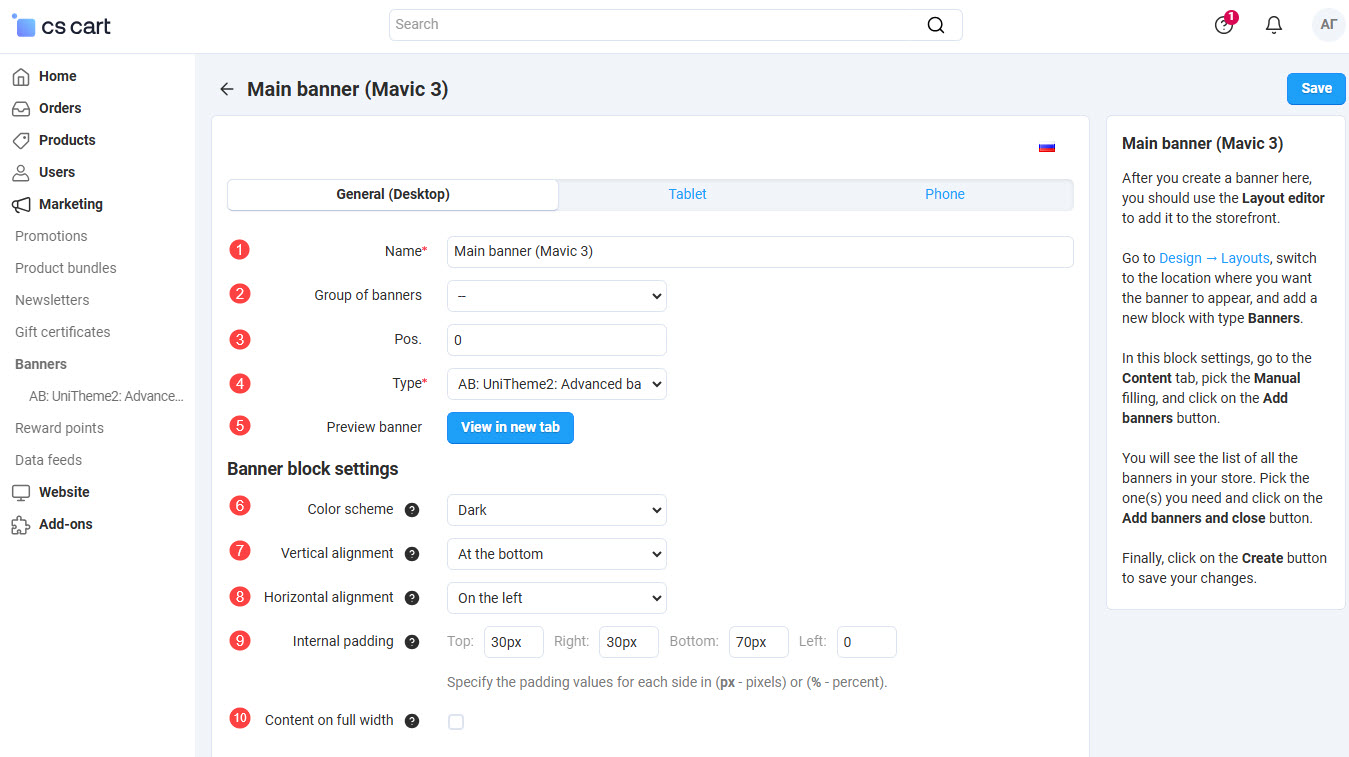Click the Website monitor icon
1349x757 pixels.
[21, 492]
